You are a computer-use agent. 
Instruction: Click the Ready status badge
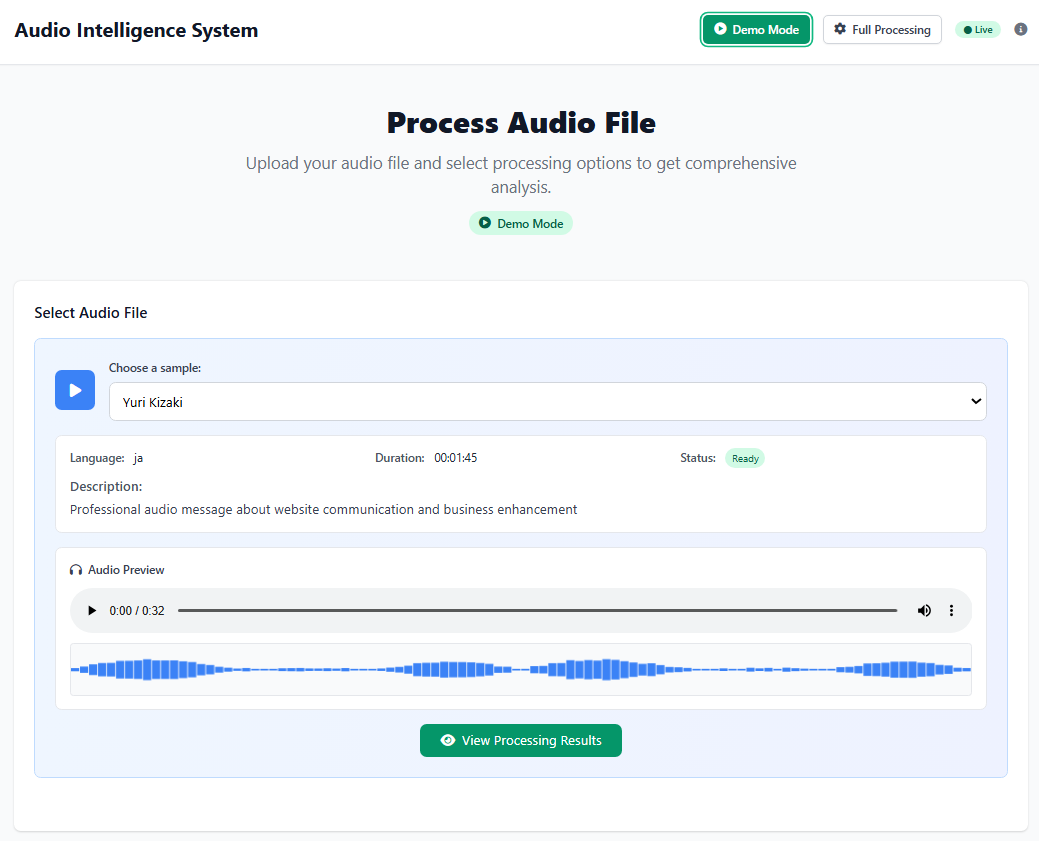[745, 459]
